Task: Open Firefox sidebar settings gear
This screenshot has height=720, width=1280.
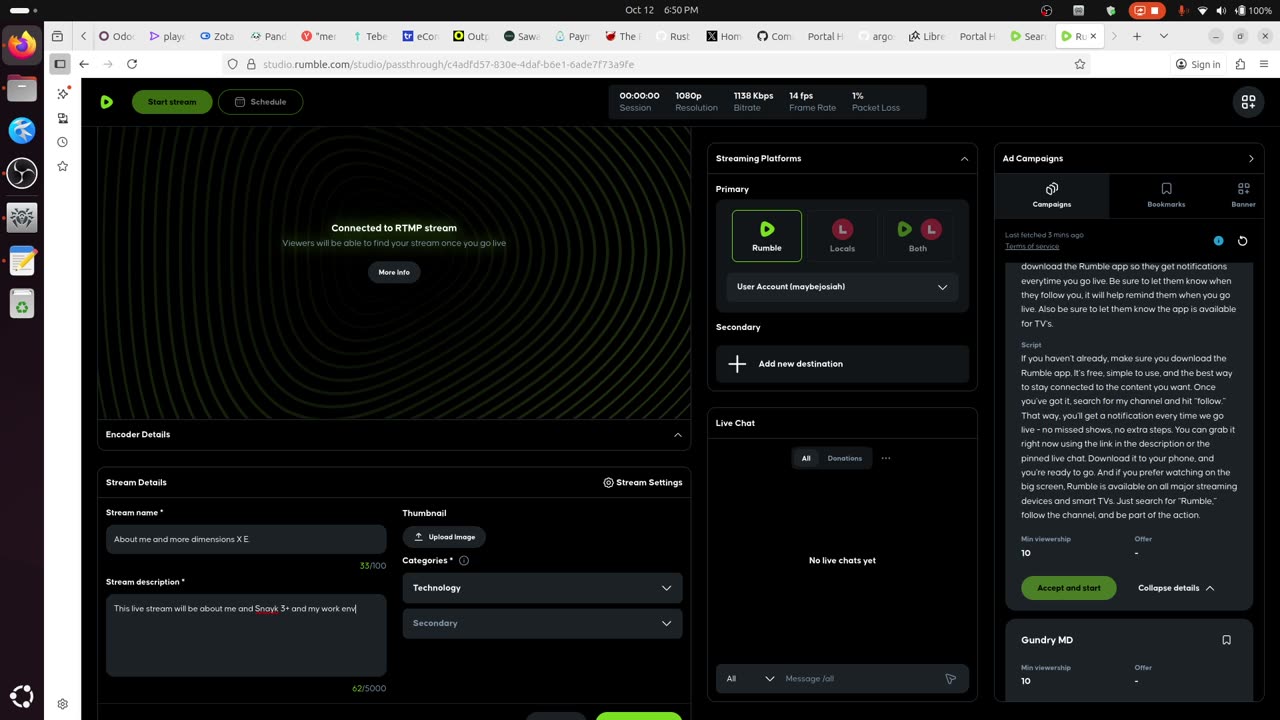Action: [x=63, y=704]
